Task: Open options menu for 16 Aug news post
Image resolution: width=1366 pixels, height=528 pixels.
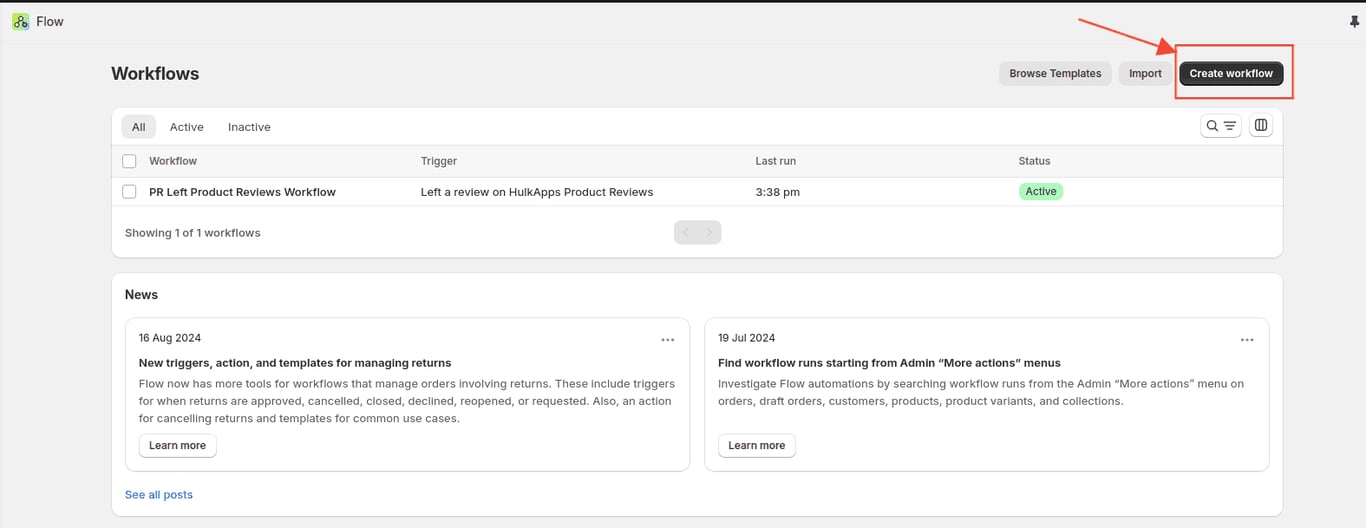Action: click(668, 340)
